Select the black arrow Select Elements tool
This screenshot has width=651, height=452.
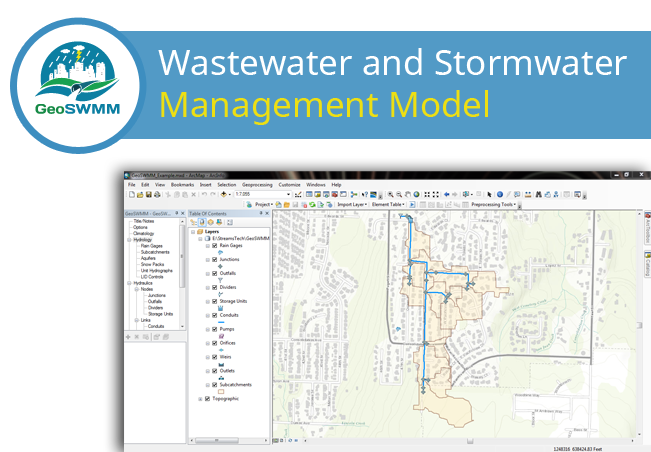(489, 194)
